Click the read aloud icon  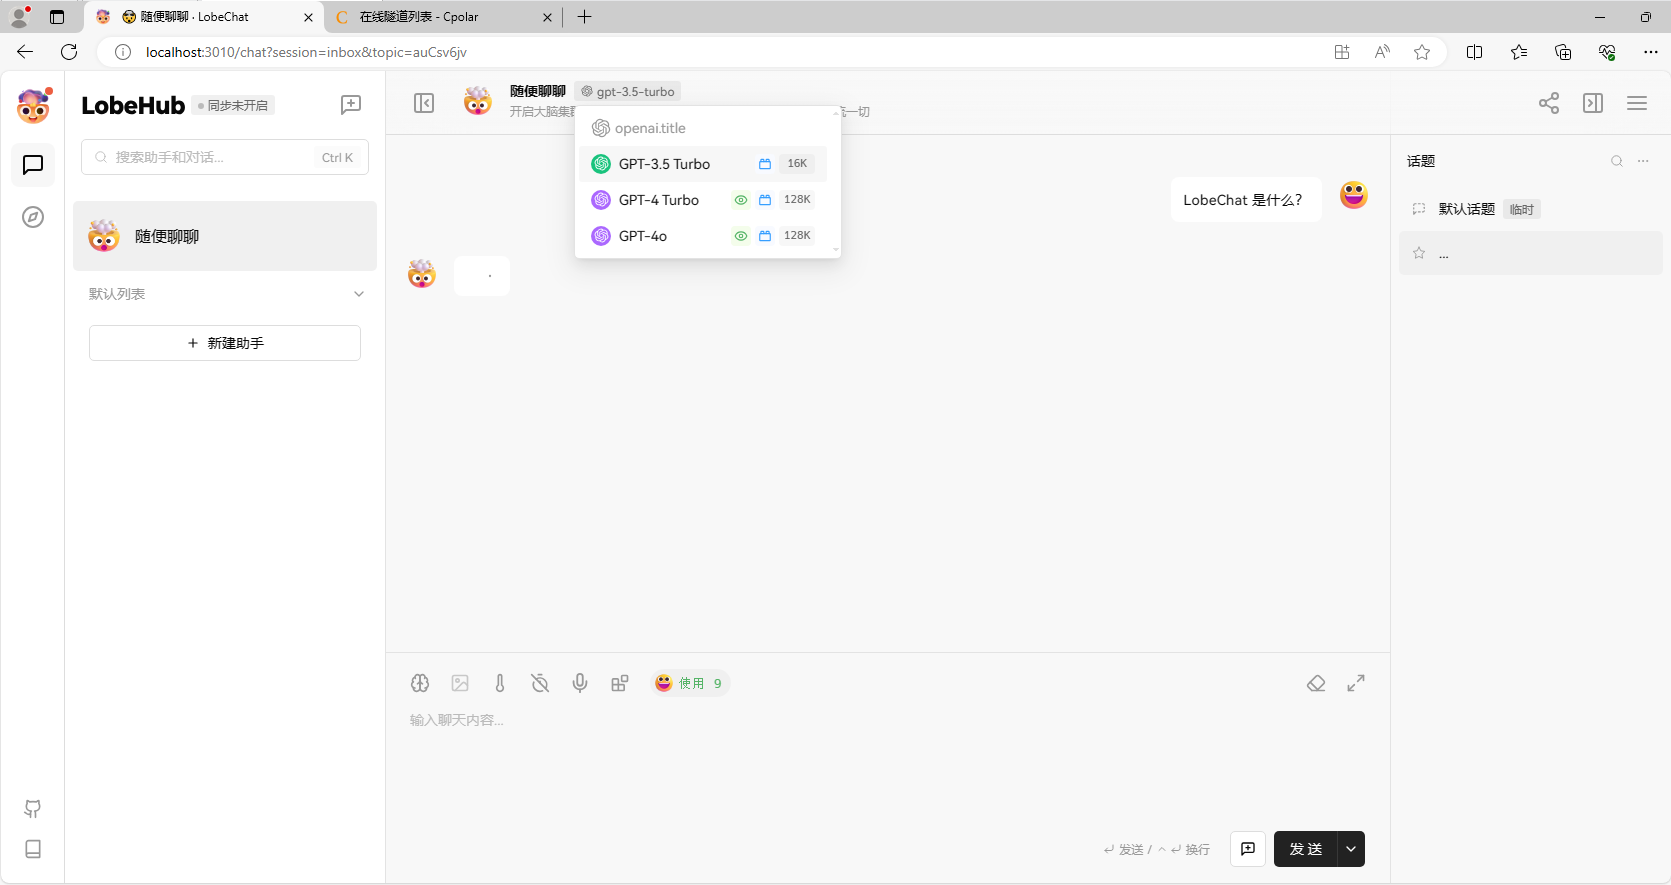[1382, 52]
